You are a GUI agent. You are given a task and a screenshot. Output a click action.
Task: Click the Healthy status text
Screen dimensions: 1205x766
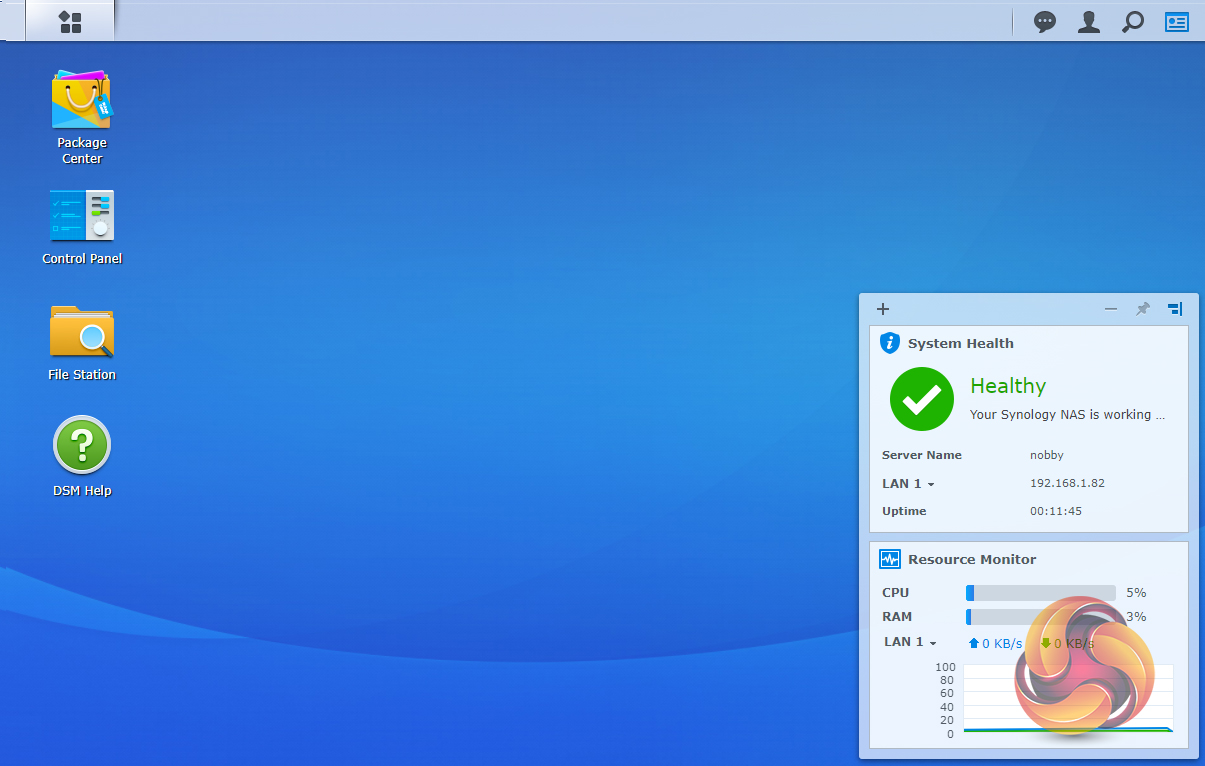(1008, 386)
